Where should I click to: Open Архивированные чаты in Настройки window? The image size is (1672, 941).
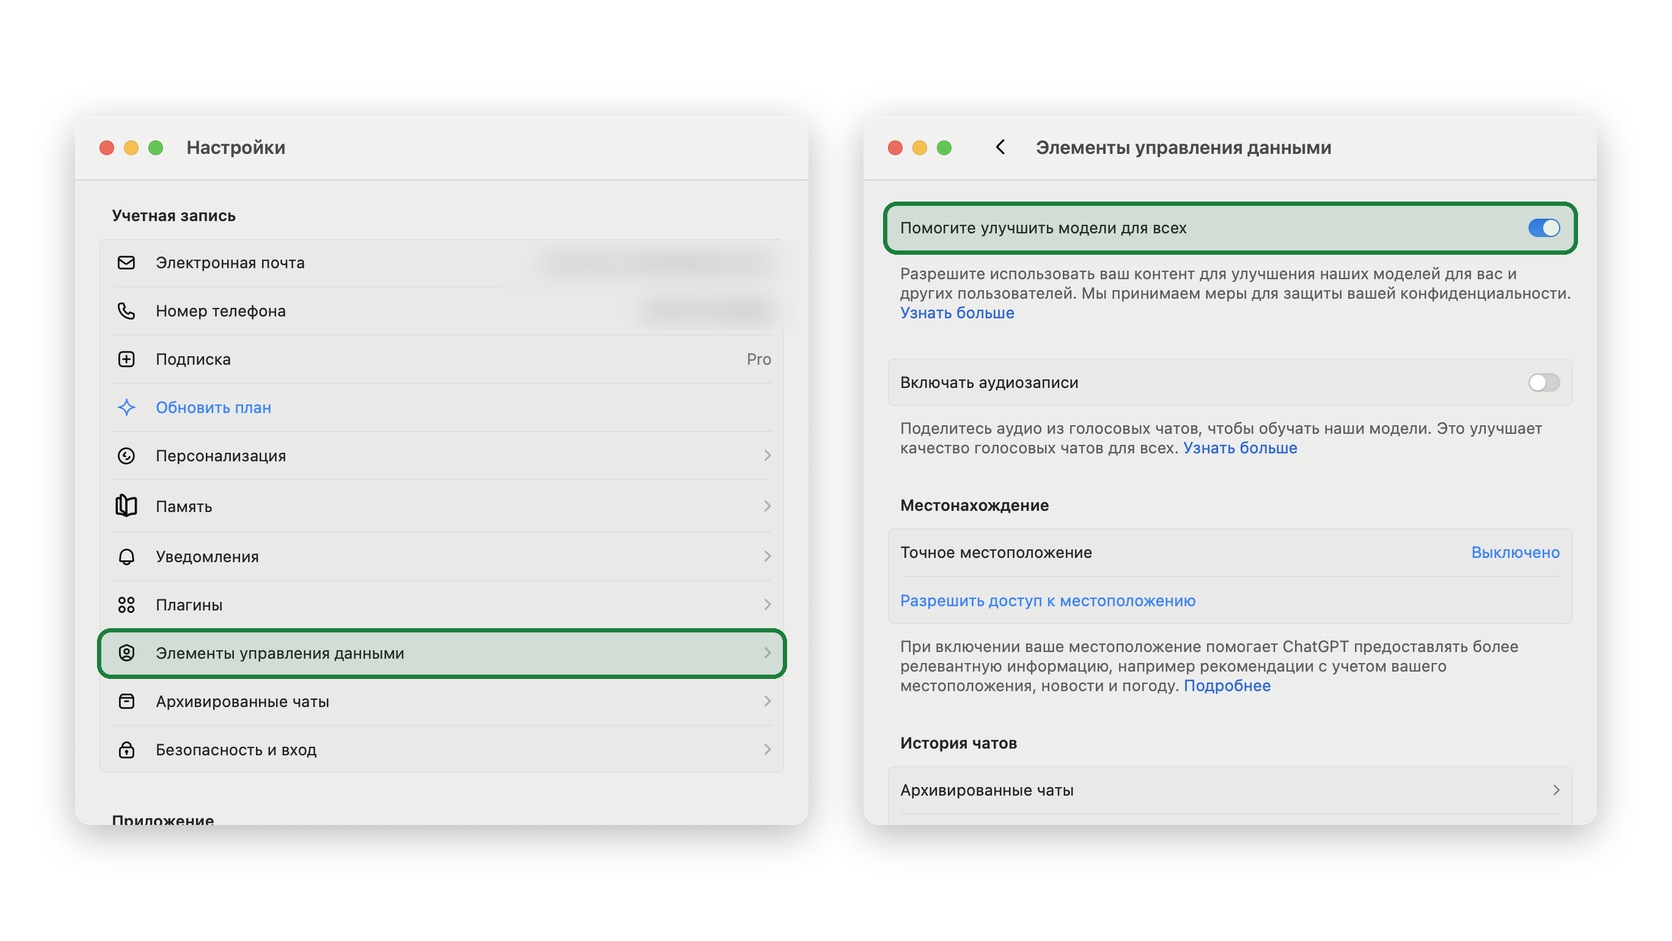coord(442,702)
